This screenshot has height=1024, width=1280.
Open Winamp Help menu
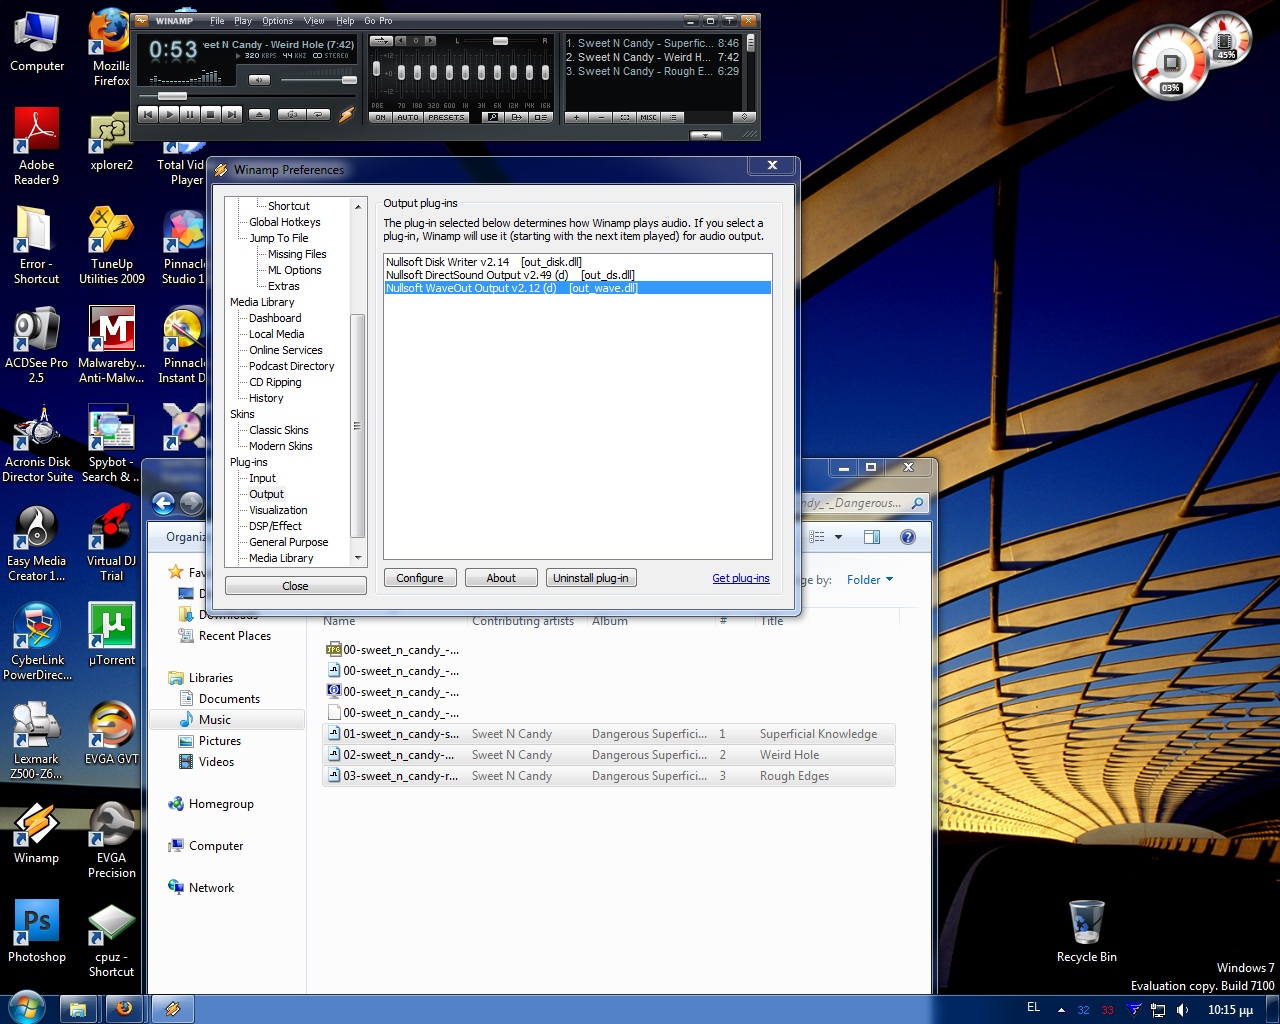coord(345,21)
